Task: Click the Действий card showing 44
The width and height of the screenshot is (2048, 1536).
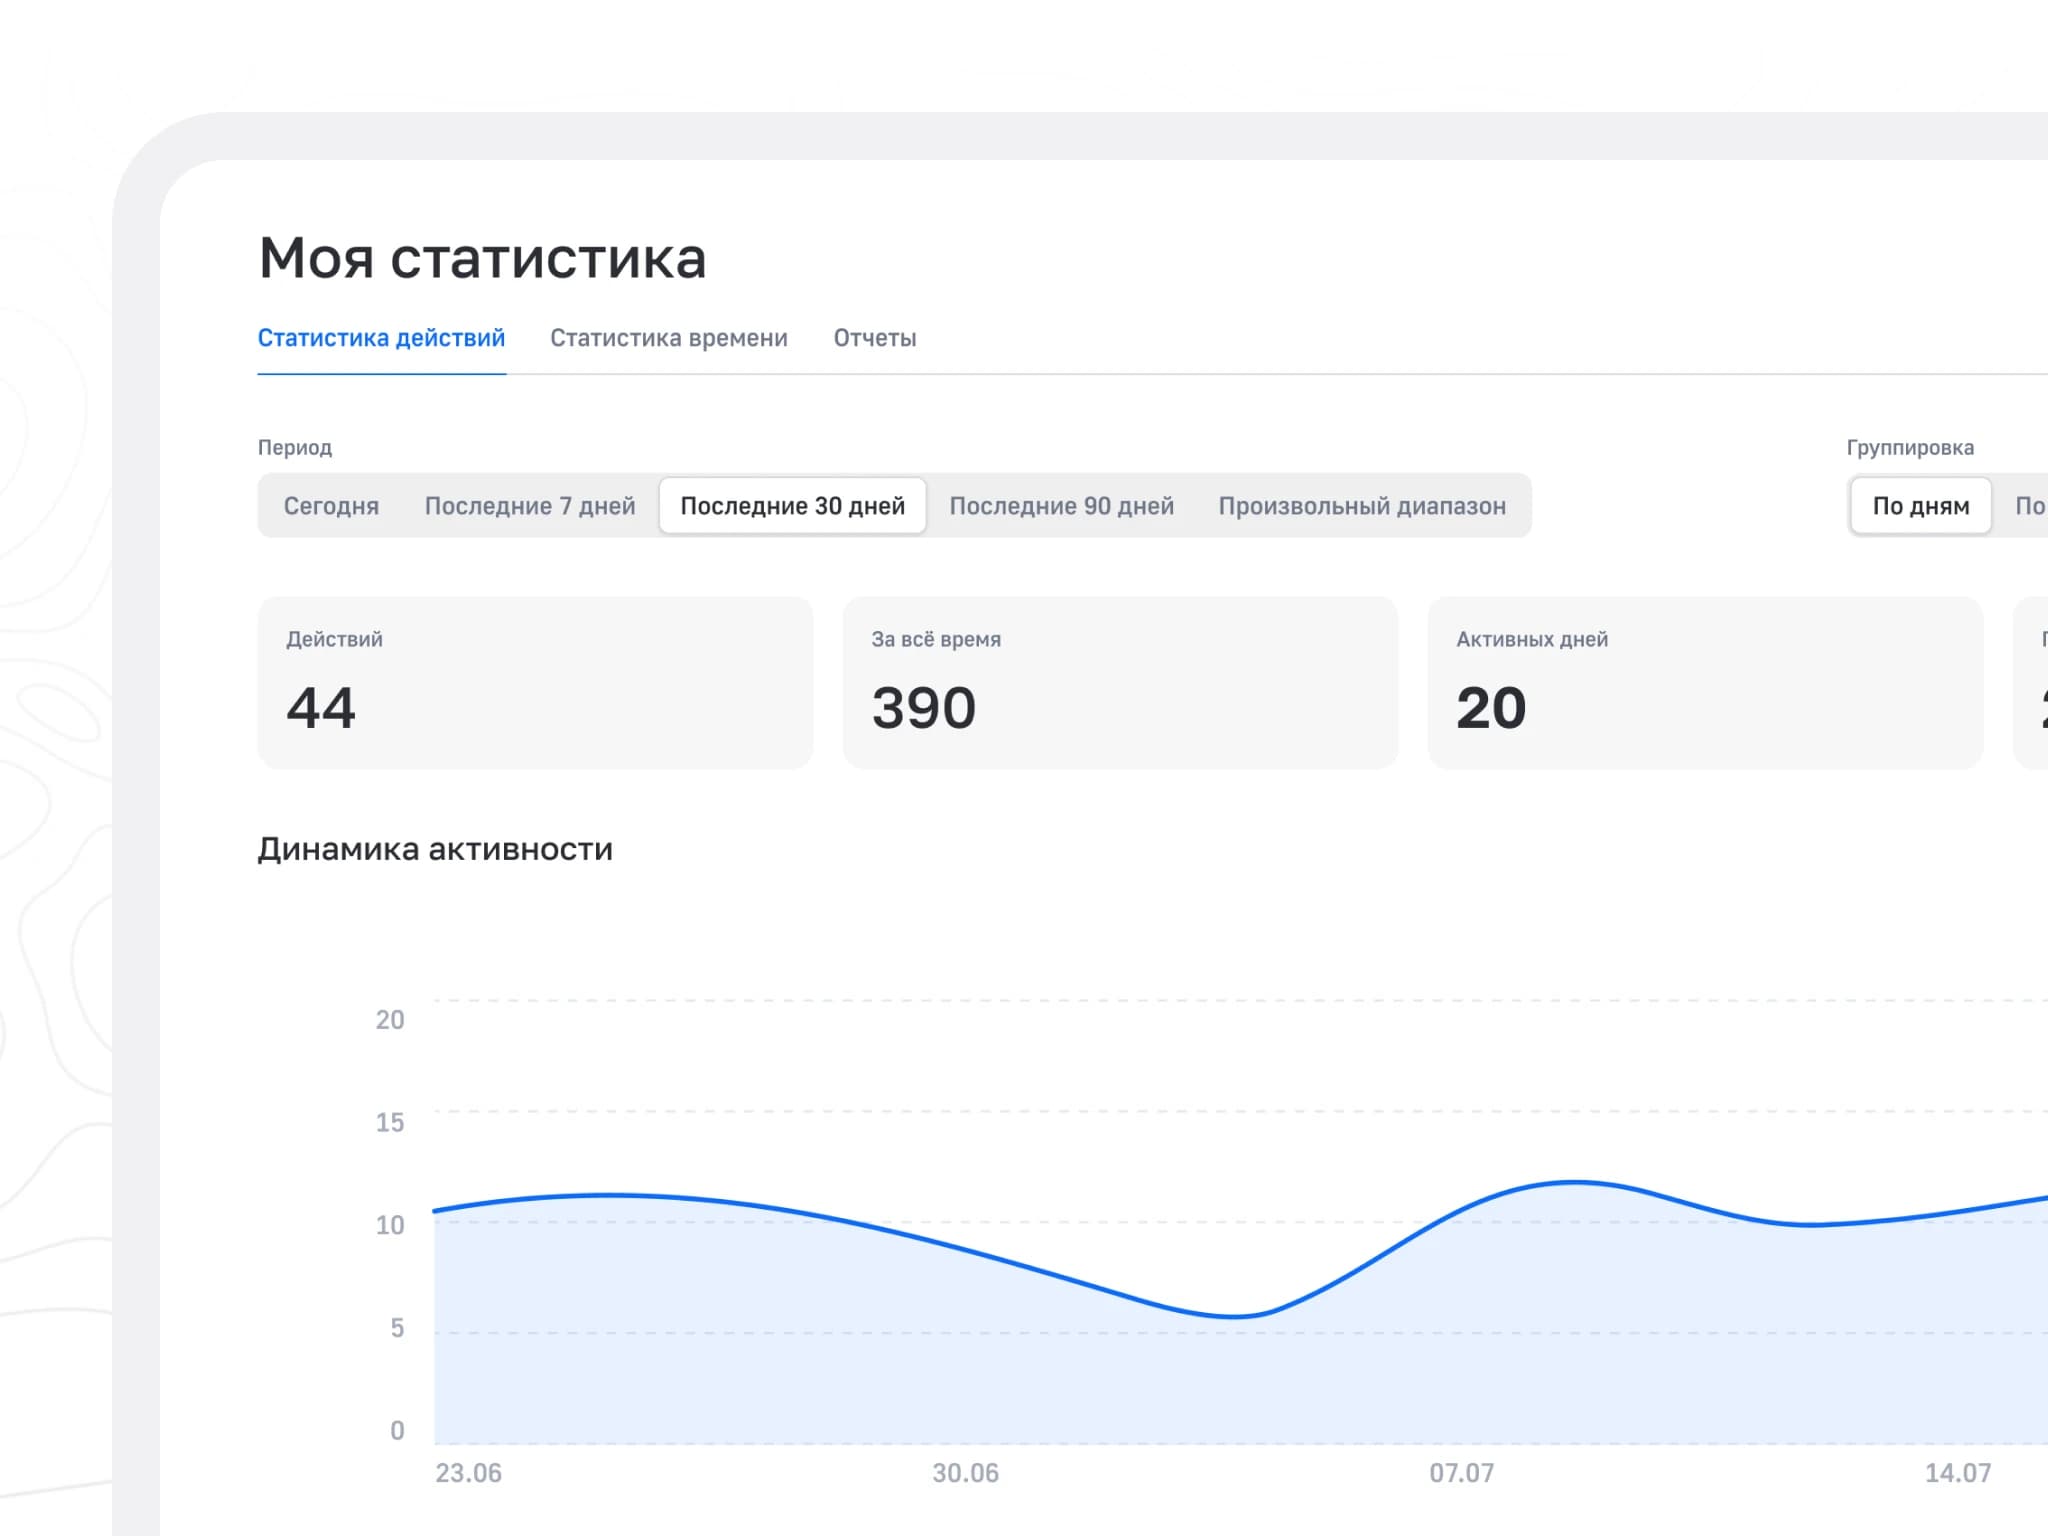Action: pos(535,683)
